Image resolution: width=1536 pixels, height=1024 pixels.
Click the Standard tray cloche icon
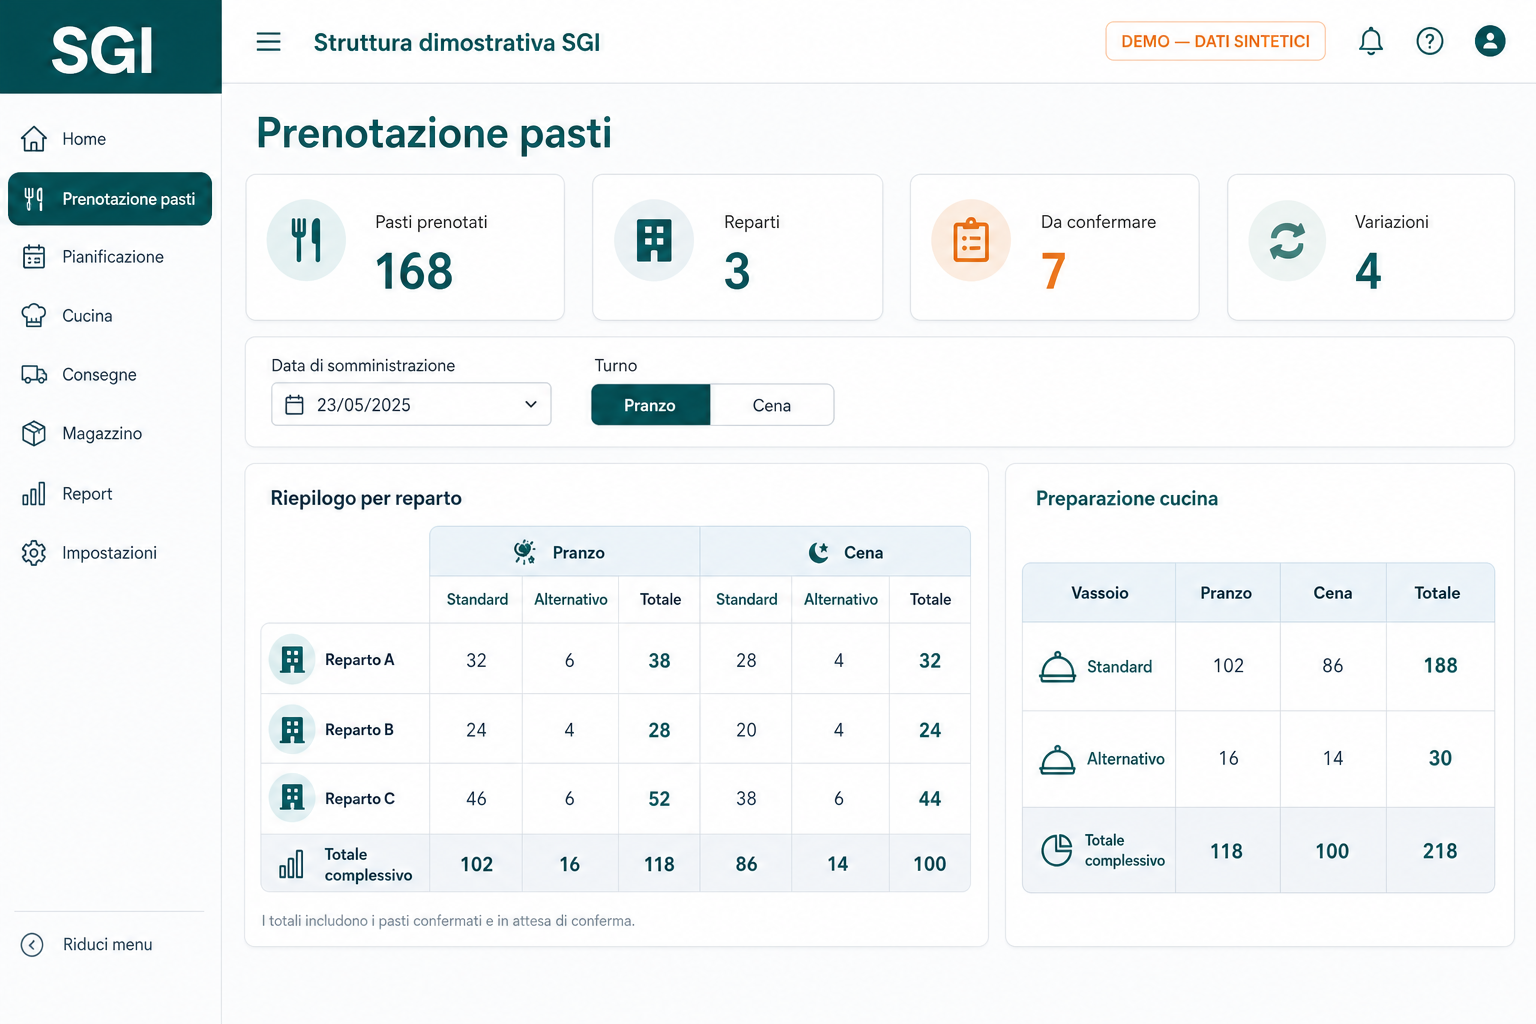[1057, 667]
